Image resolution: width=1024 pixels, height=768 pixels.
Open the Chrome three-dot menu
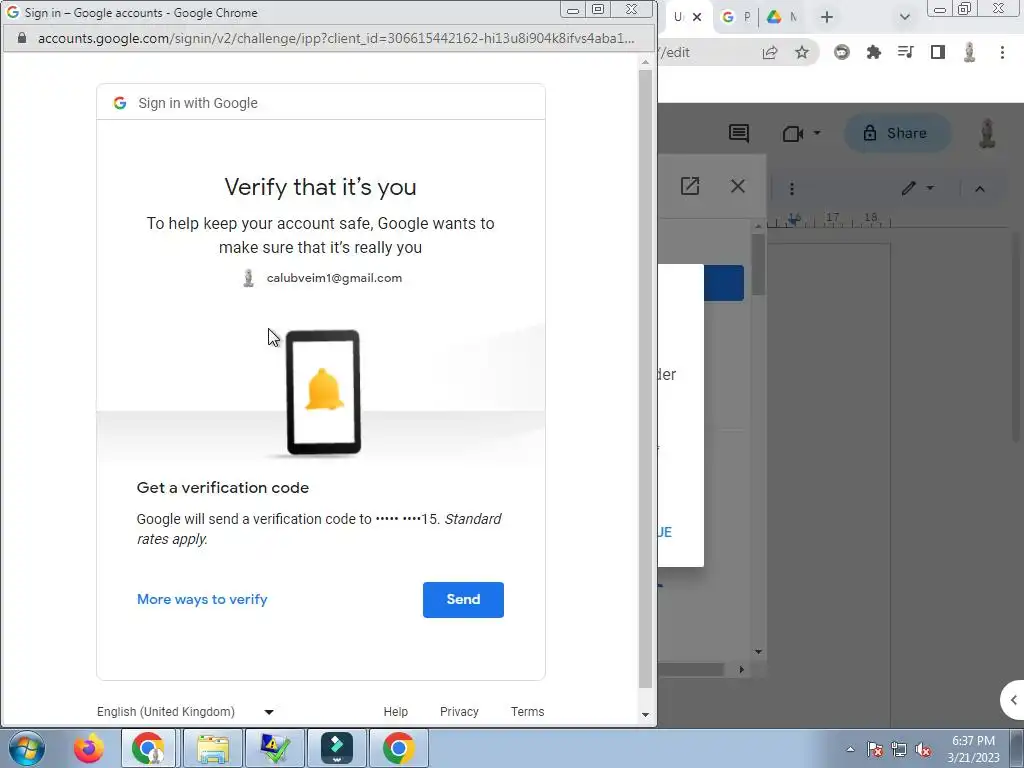(1002, 52)
